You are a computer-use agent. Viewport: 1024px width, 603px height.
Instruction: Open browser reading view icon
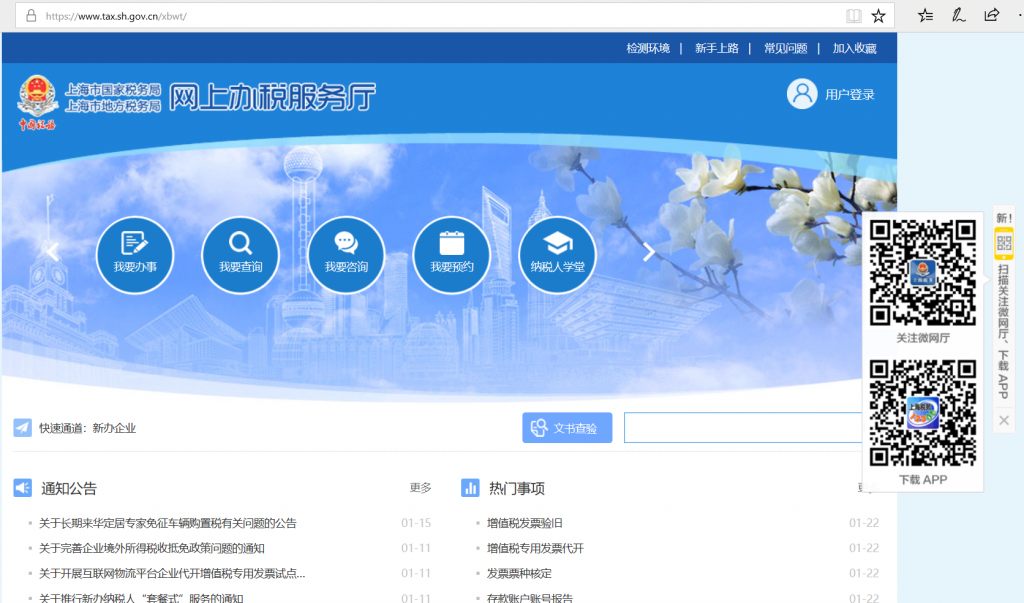(853, 16)
